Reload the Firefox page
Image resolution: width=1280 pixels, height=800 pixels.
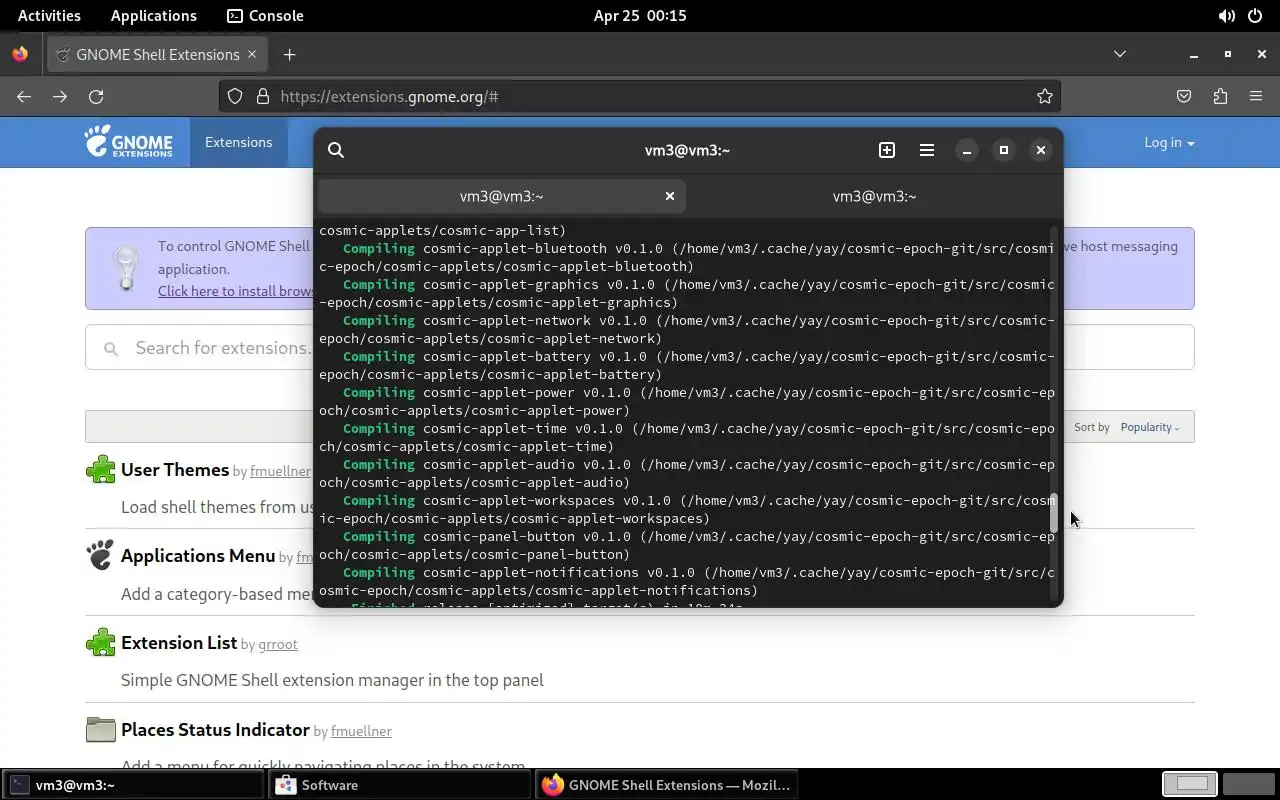tap(96, 96)
